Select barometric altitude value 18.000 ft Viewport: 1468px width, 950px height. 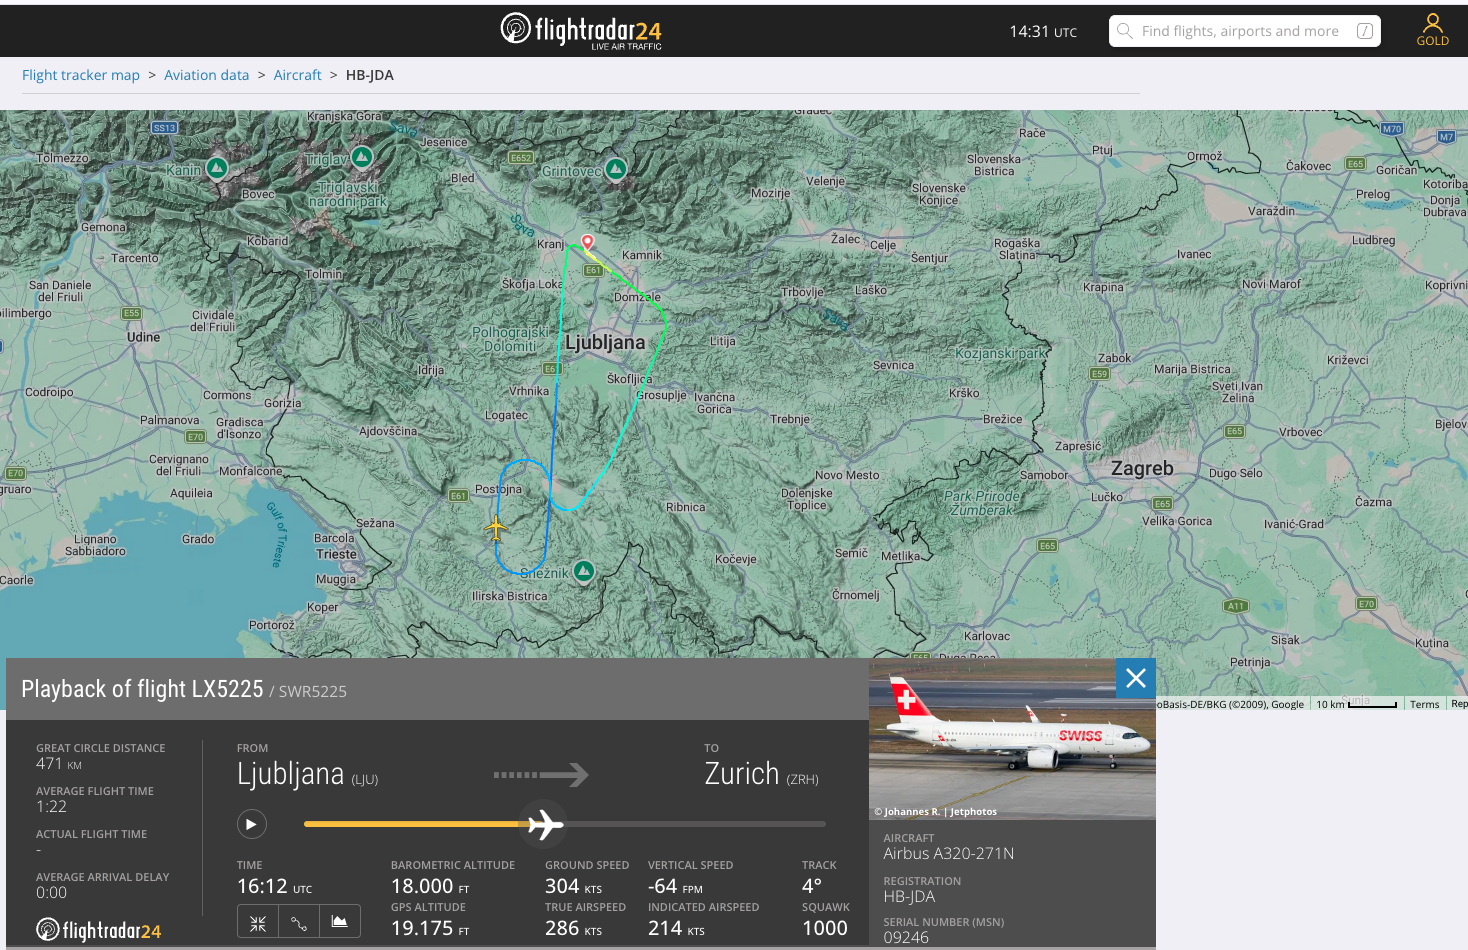pos(430,886)
